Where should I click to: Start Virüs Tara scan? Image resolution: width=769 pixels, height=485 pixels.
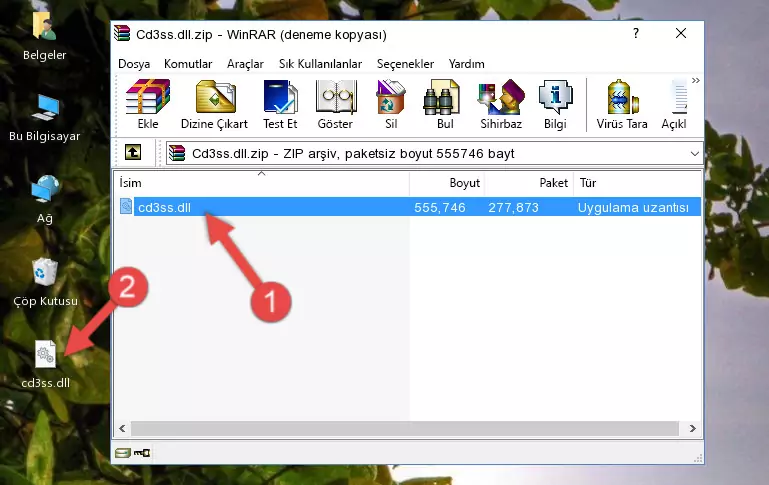click(x=621, y=104)
